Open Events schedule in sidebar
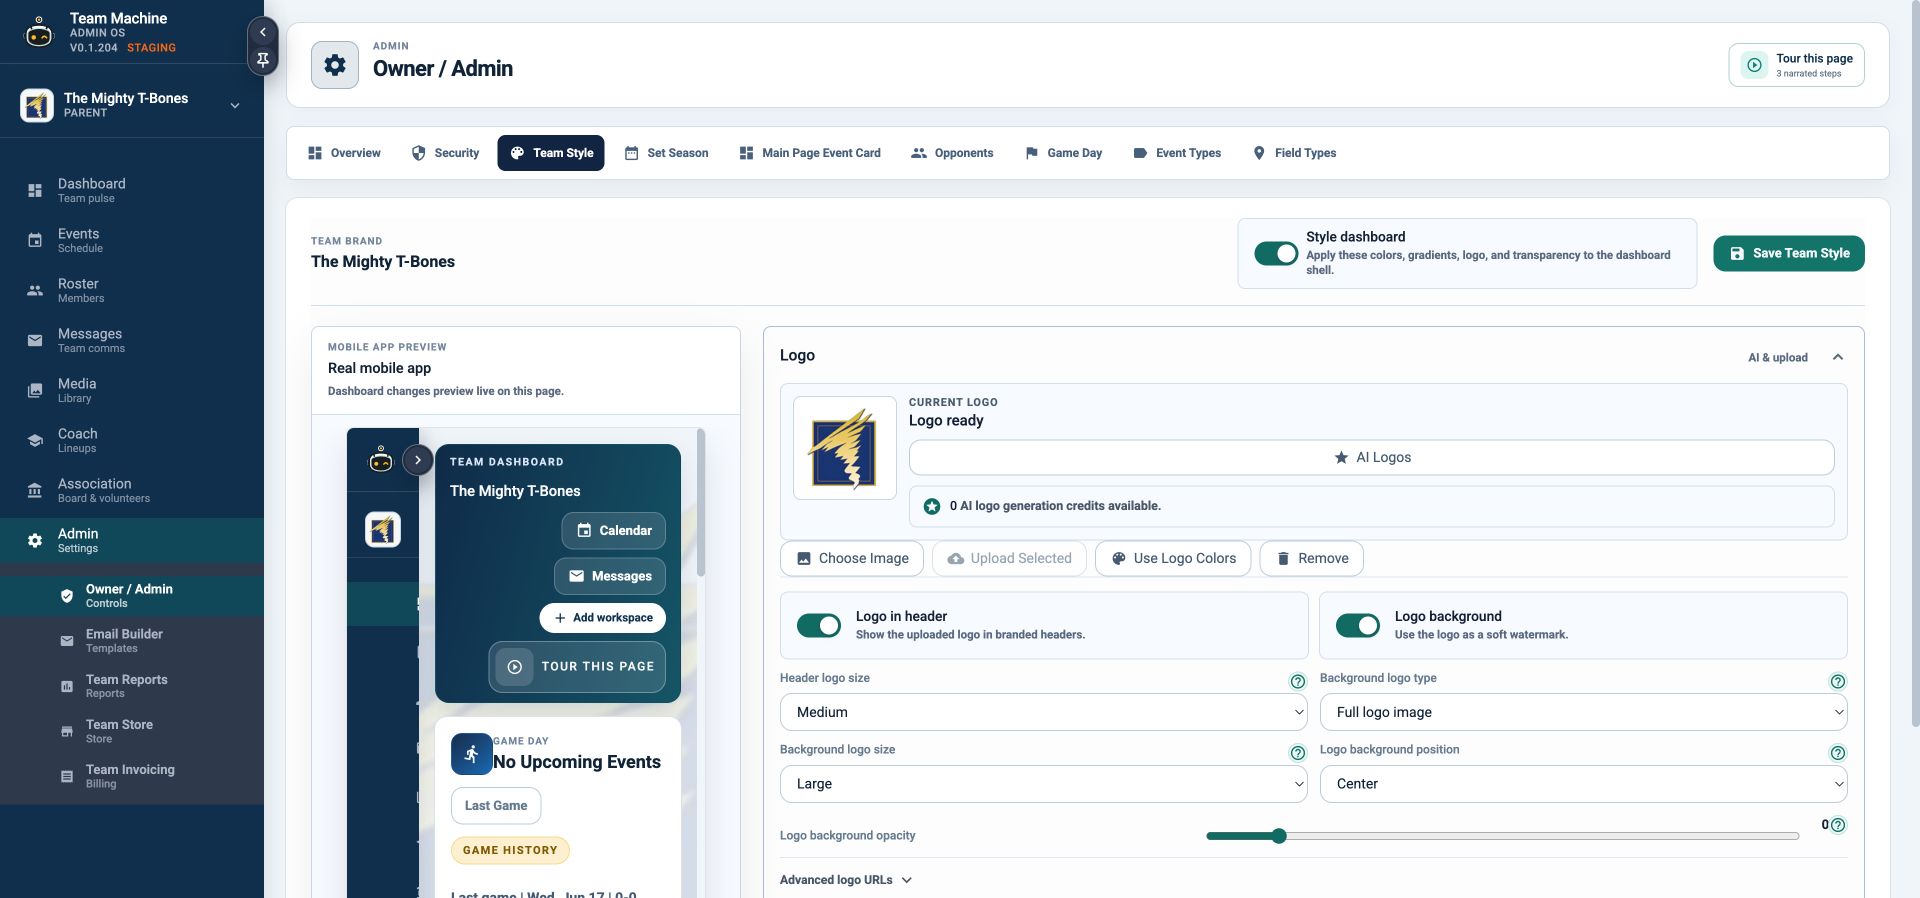The image size is (1920, 898). coord(132,240)
